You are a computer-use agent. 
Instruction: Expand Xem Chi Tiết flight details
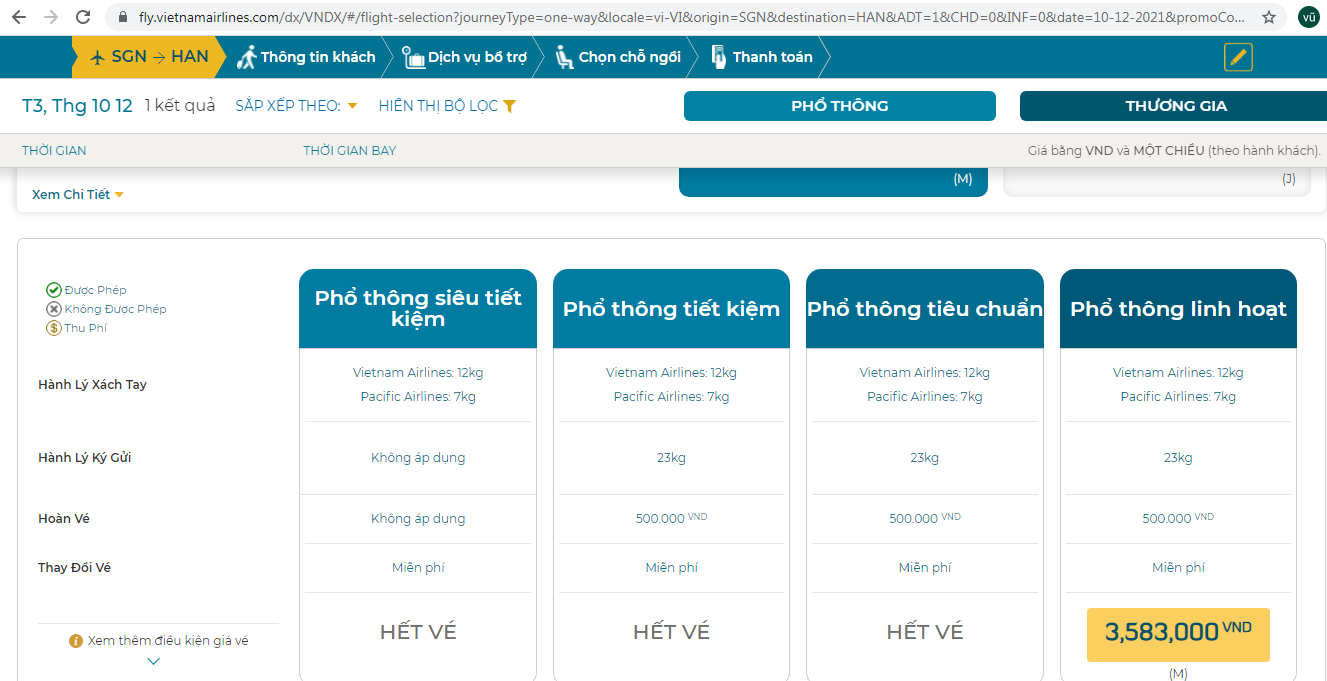(78, 195)
